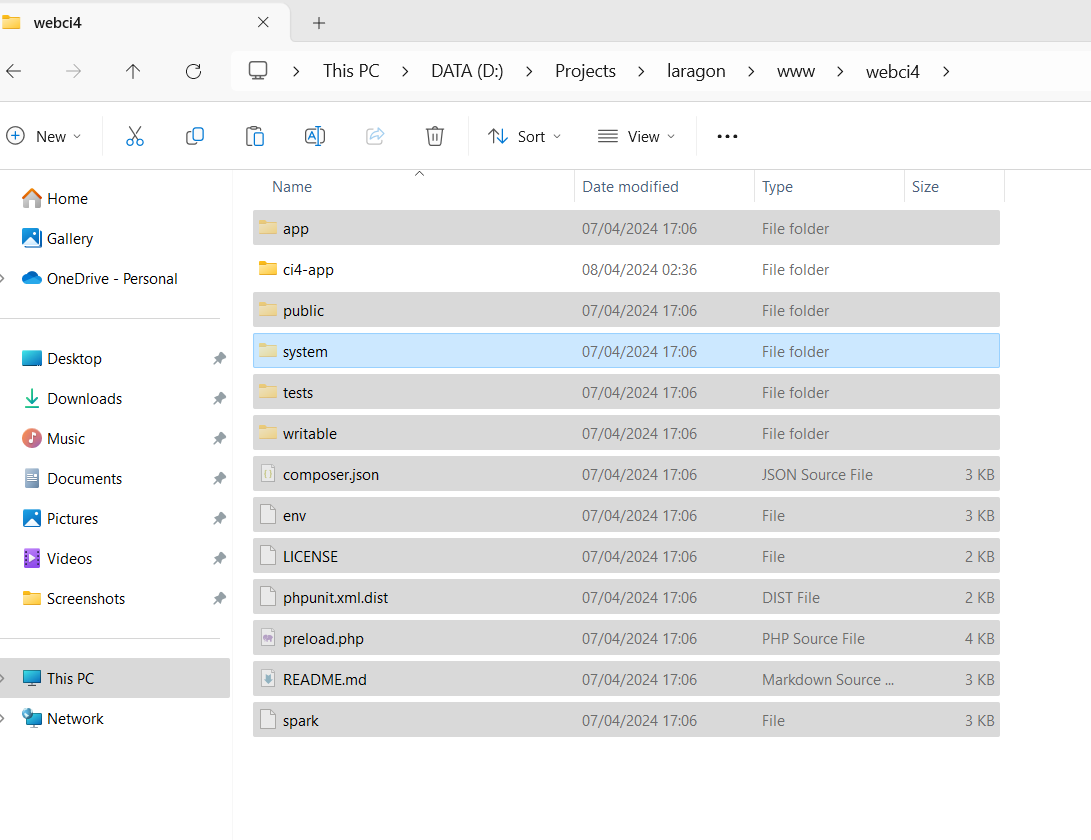
Task: Select the public folder
Action: 626,310
